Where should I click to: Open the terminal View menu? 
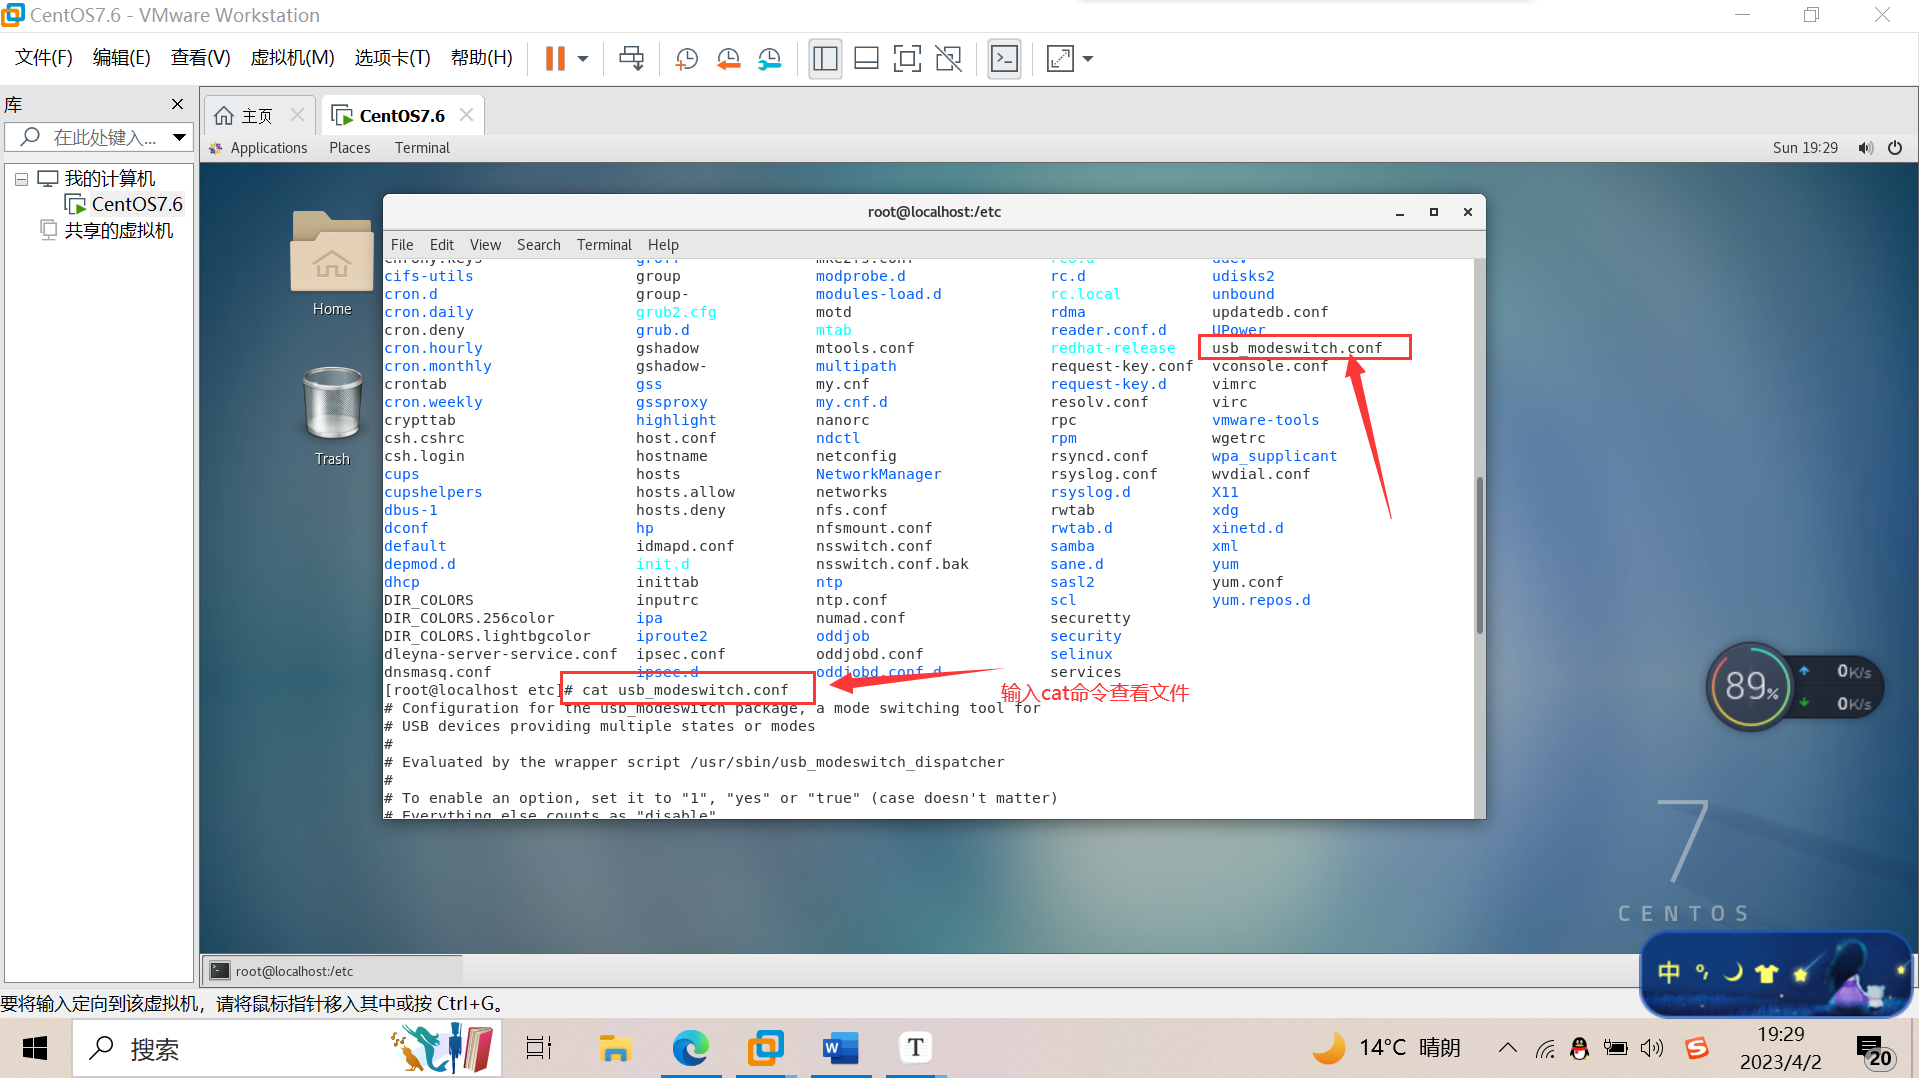[x=485, y=244]
